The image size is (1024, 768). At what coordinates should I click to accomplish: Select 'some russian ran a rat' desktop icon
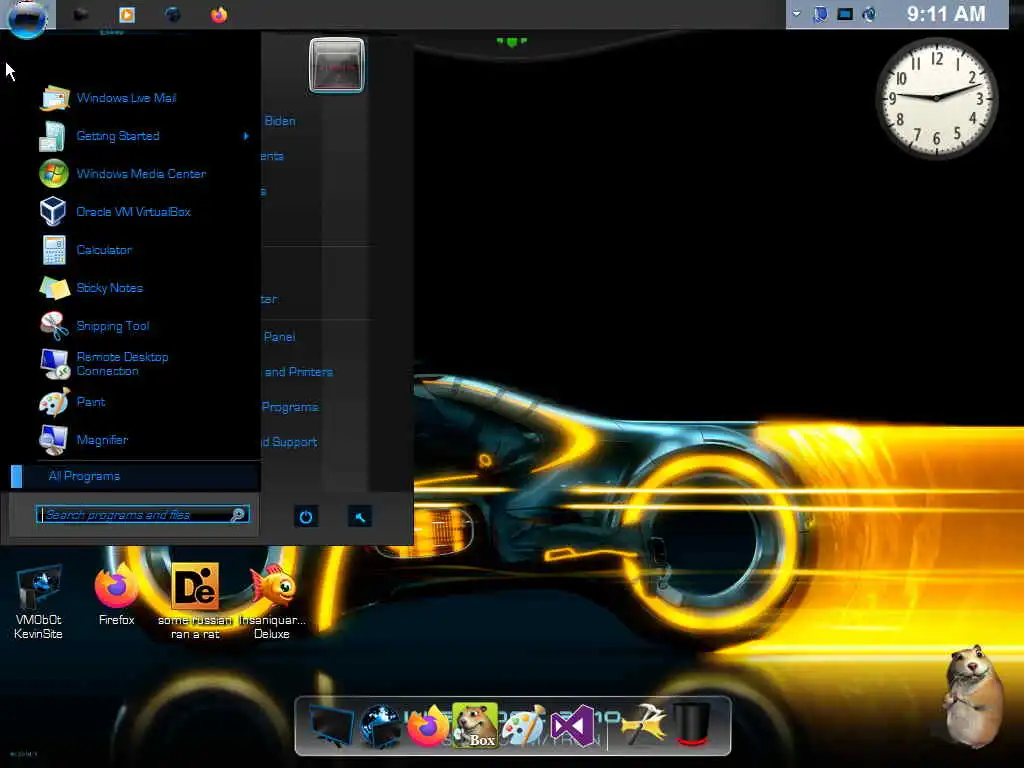pos(195,602)
